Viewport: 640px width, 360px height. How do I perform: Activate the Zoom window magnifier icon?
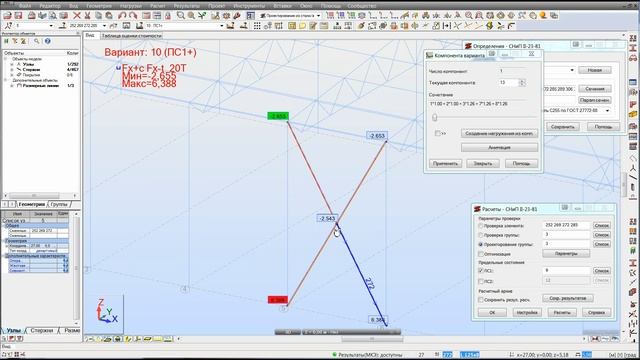(x=180, y=16)
